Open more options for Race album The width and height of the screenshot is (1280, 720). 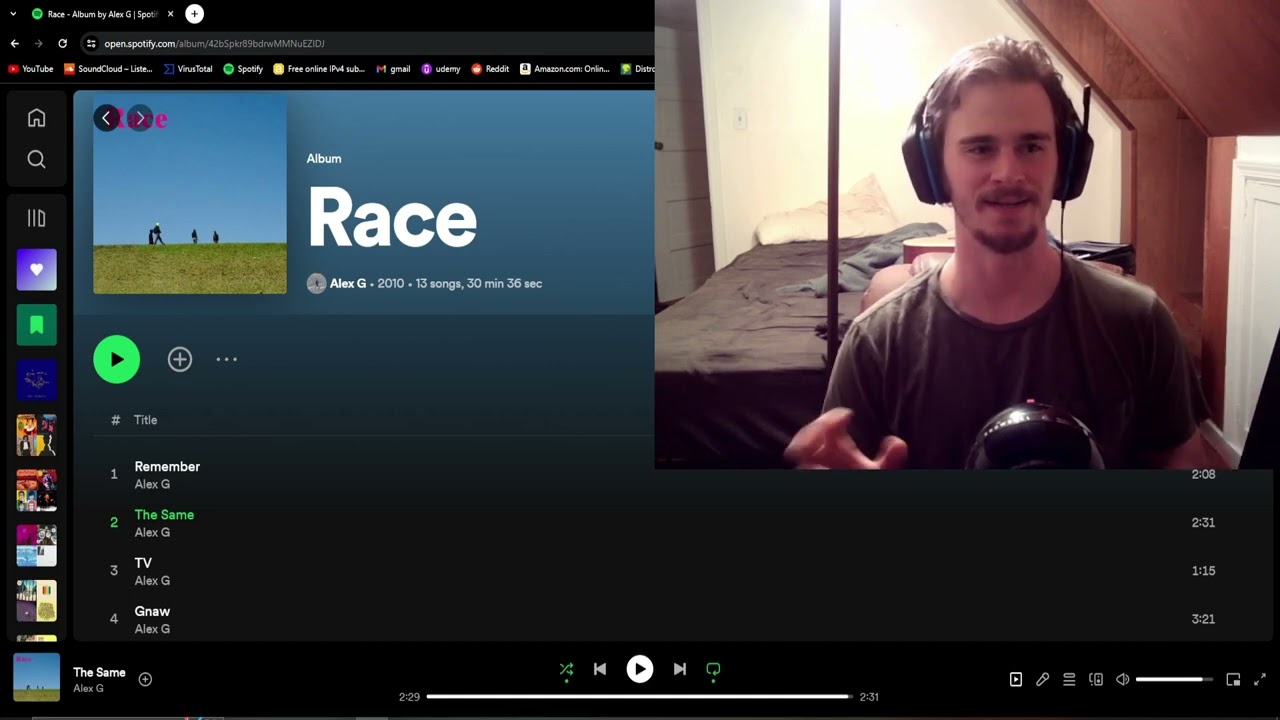point(227,359)
